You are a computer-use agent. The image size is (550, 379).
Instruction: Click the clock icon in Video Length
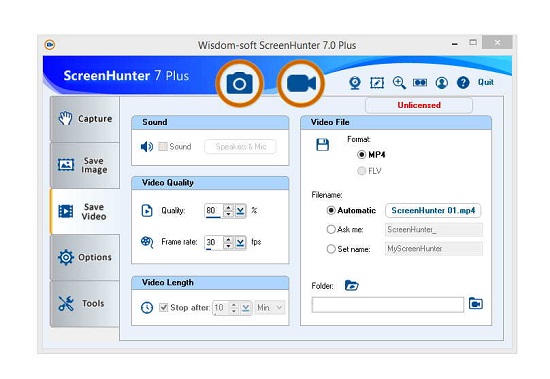[147, 308]
